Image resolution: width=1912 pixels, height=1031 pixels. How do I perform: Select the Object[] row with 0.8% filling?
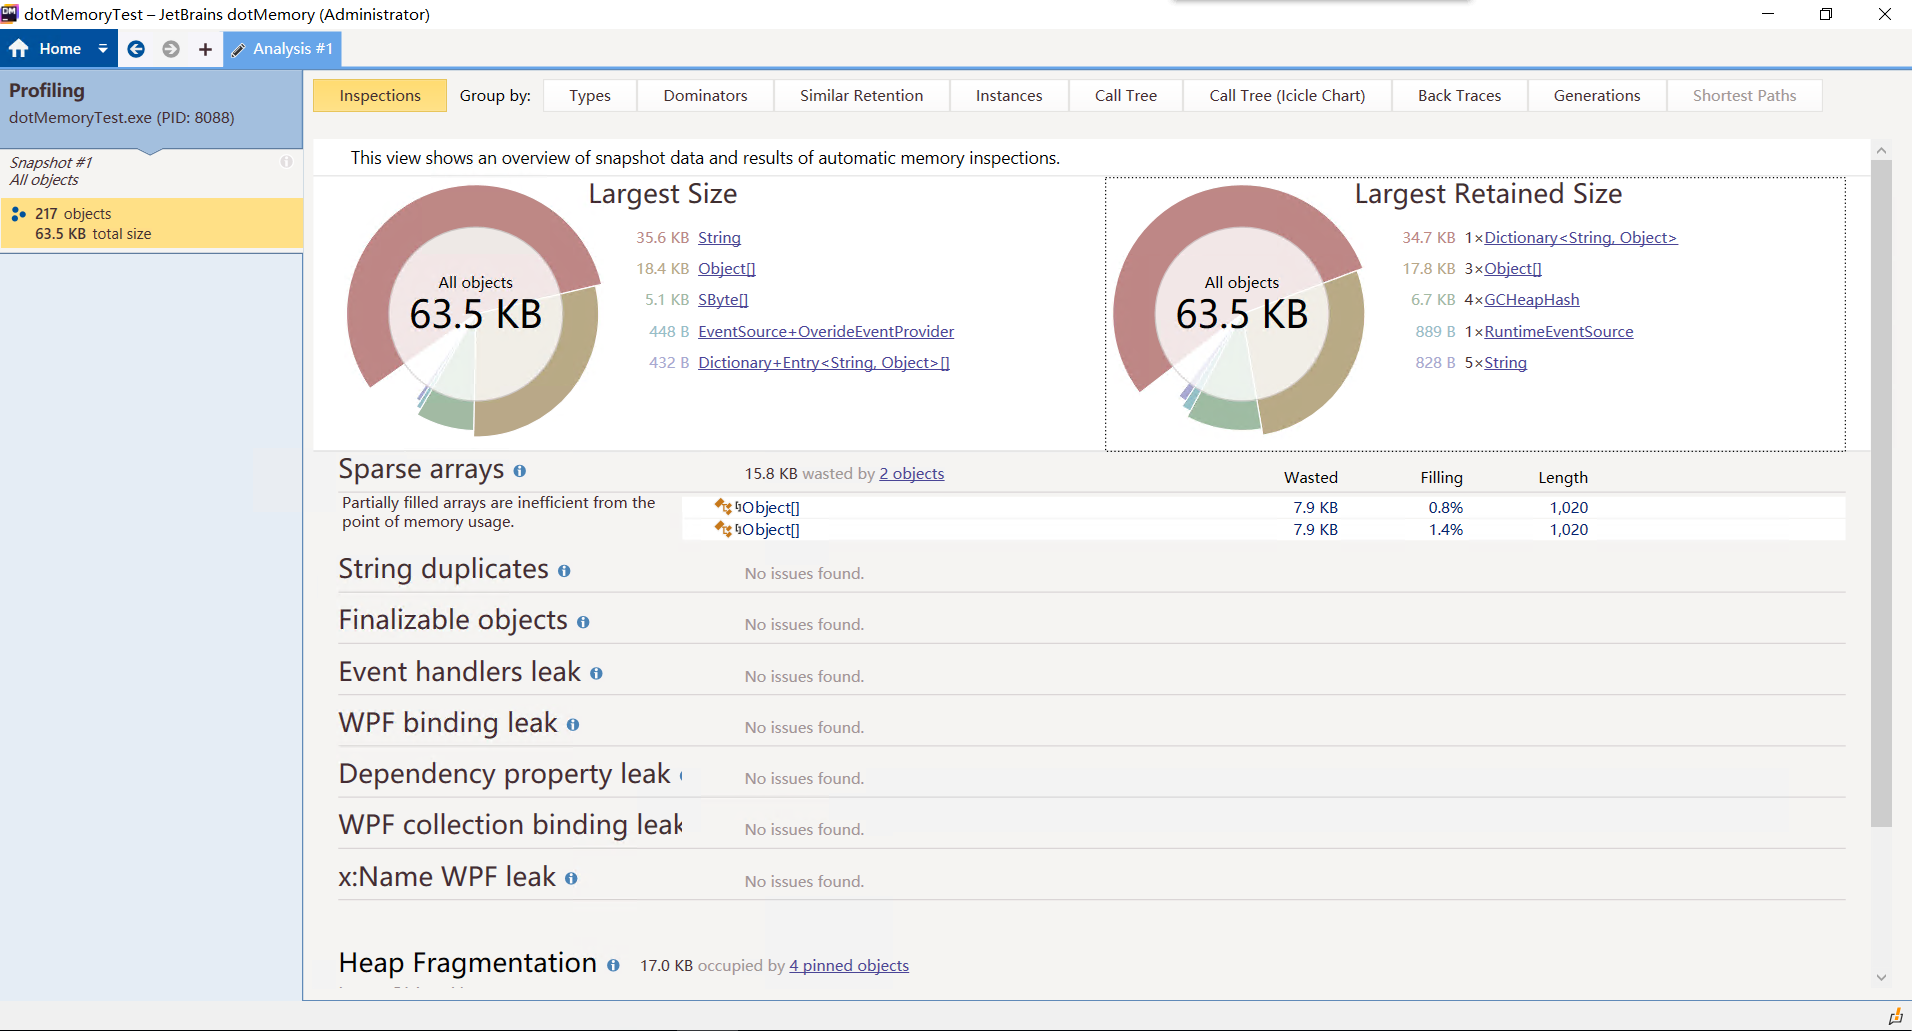[1264, 507]
